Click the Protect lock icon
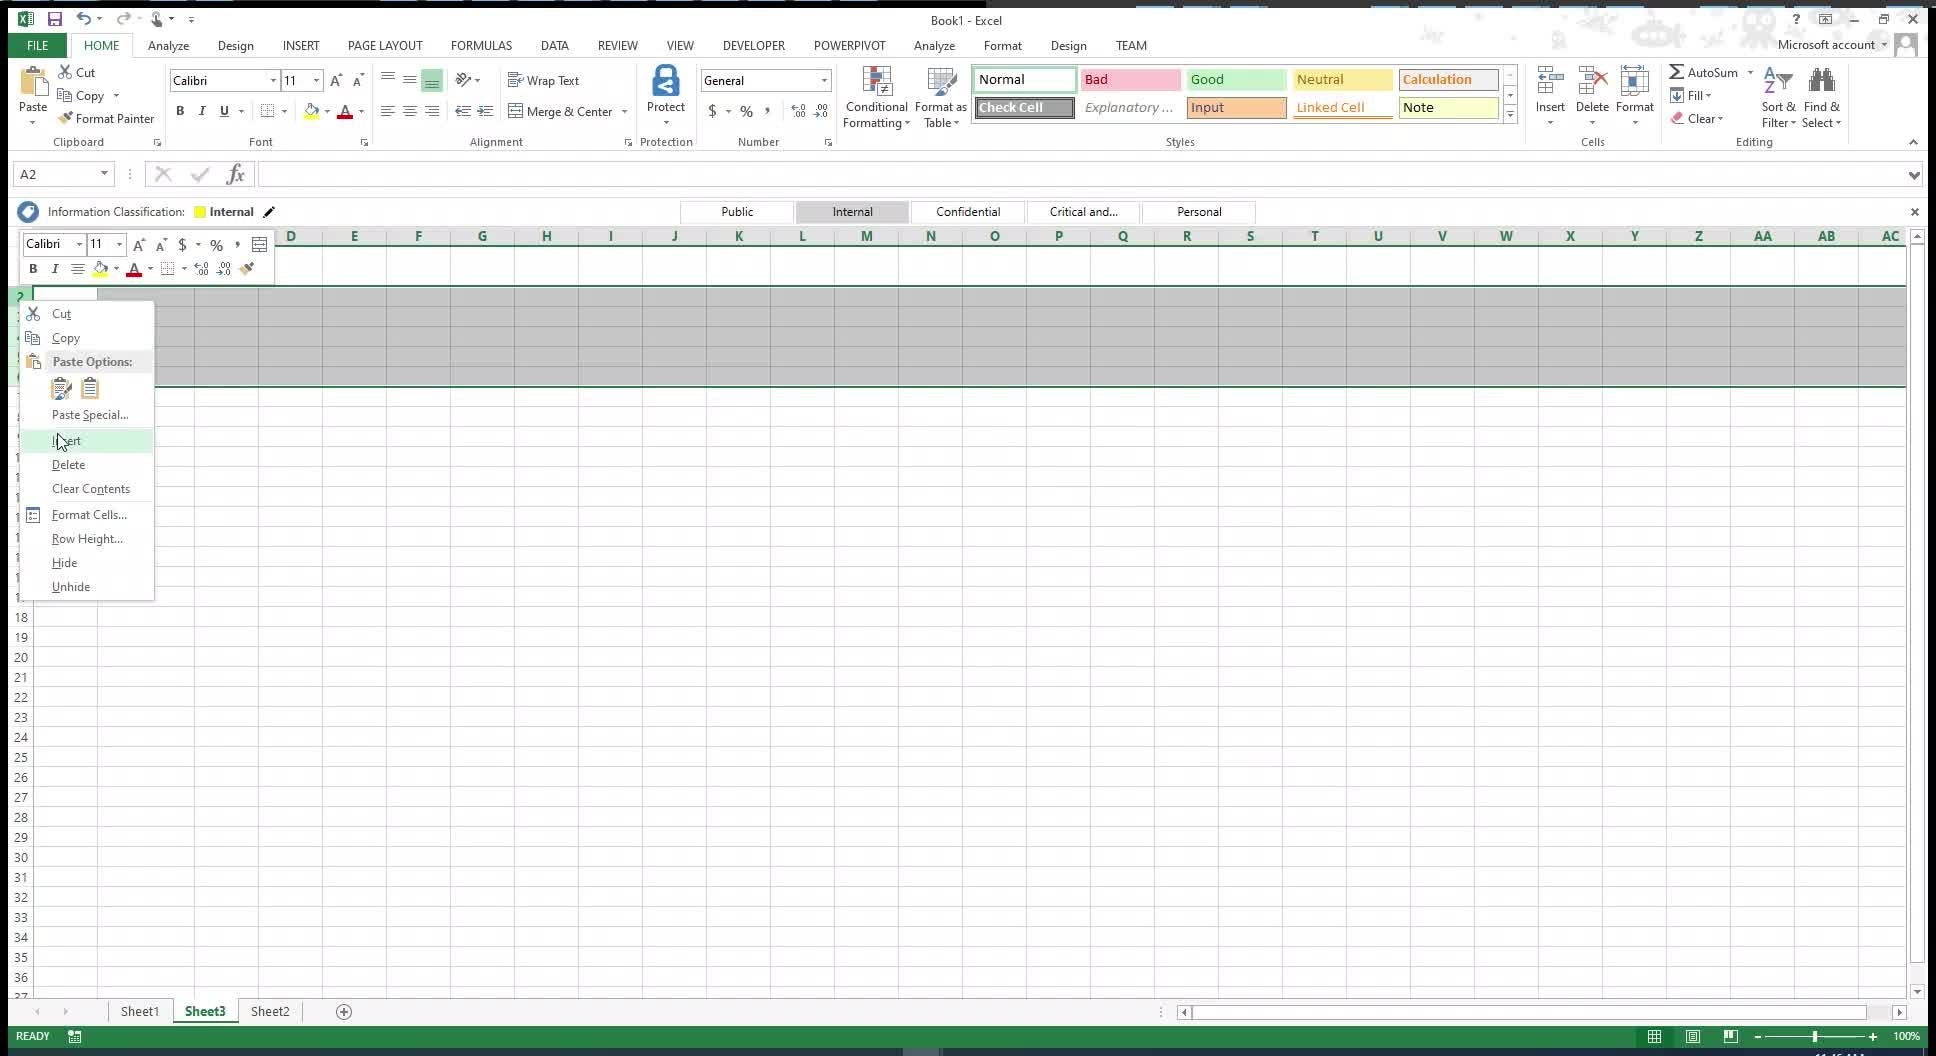1936x1056 pixels. (665, 81)
